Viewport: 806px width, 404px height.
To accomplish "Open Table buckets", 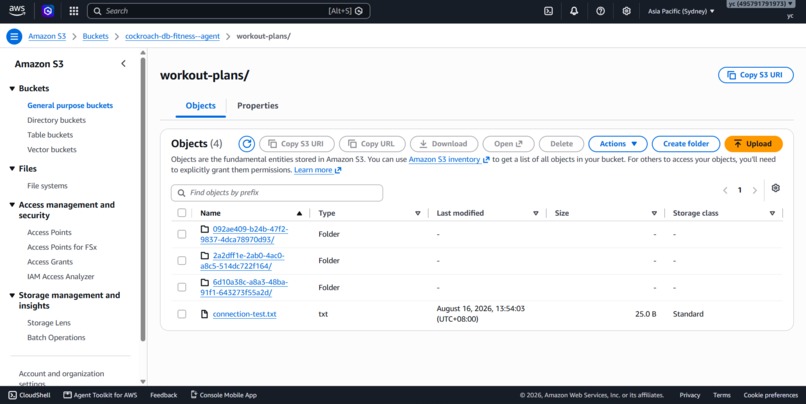I will point(50,135).
